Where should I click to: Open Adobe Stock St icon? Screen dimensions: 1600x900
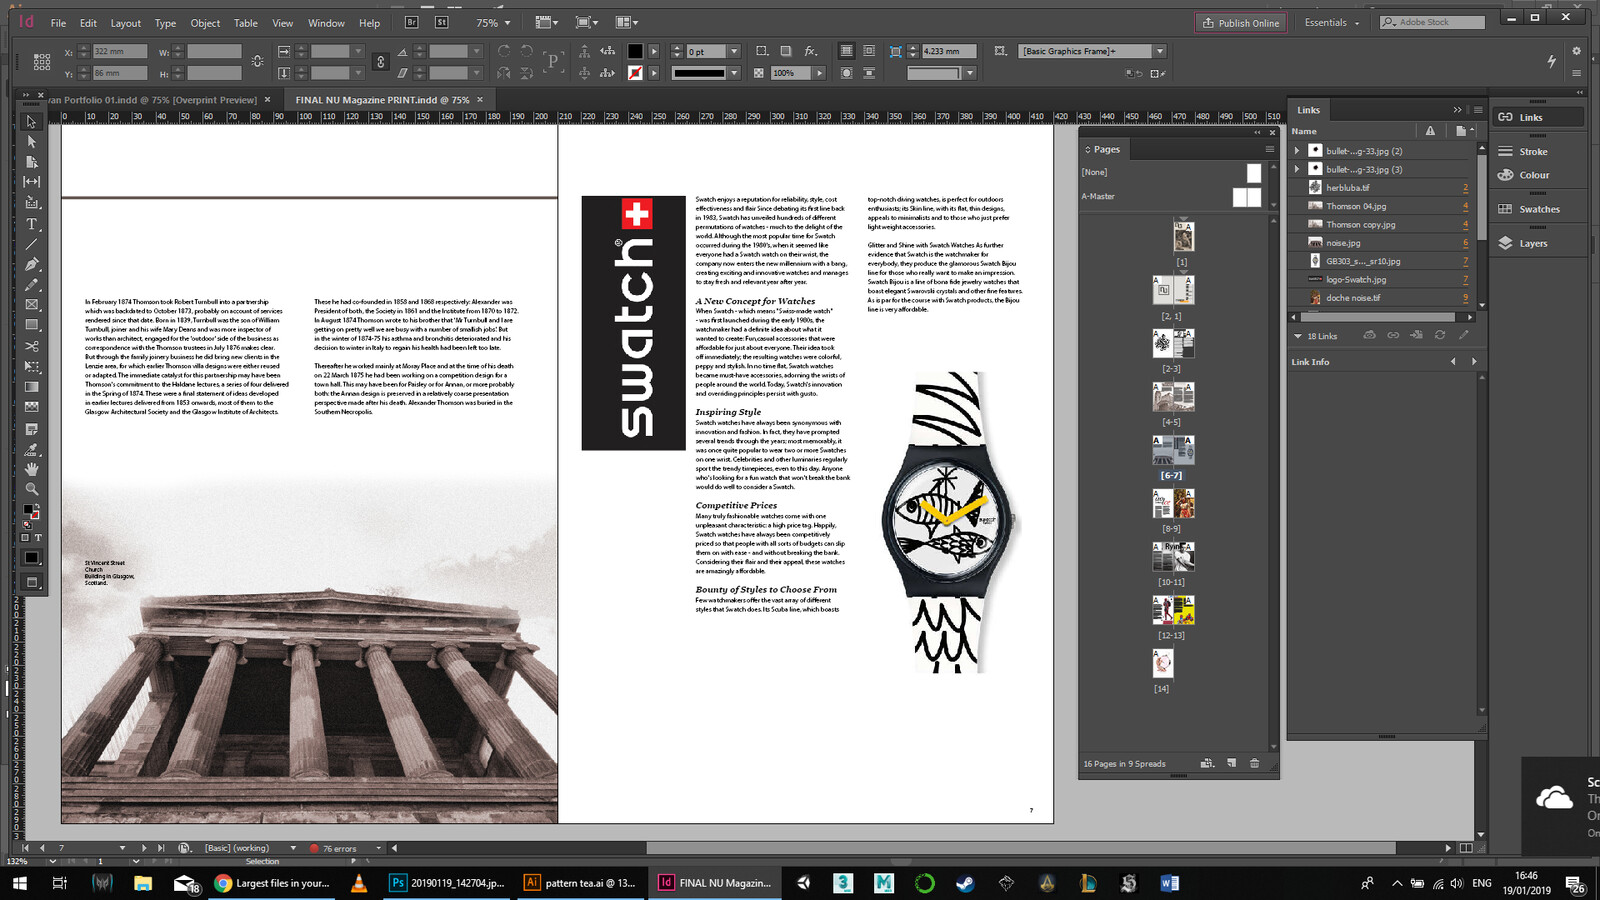(442, 22)
